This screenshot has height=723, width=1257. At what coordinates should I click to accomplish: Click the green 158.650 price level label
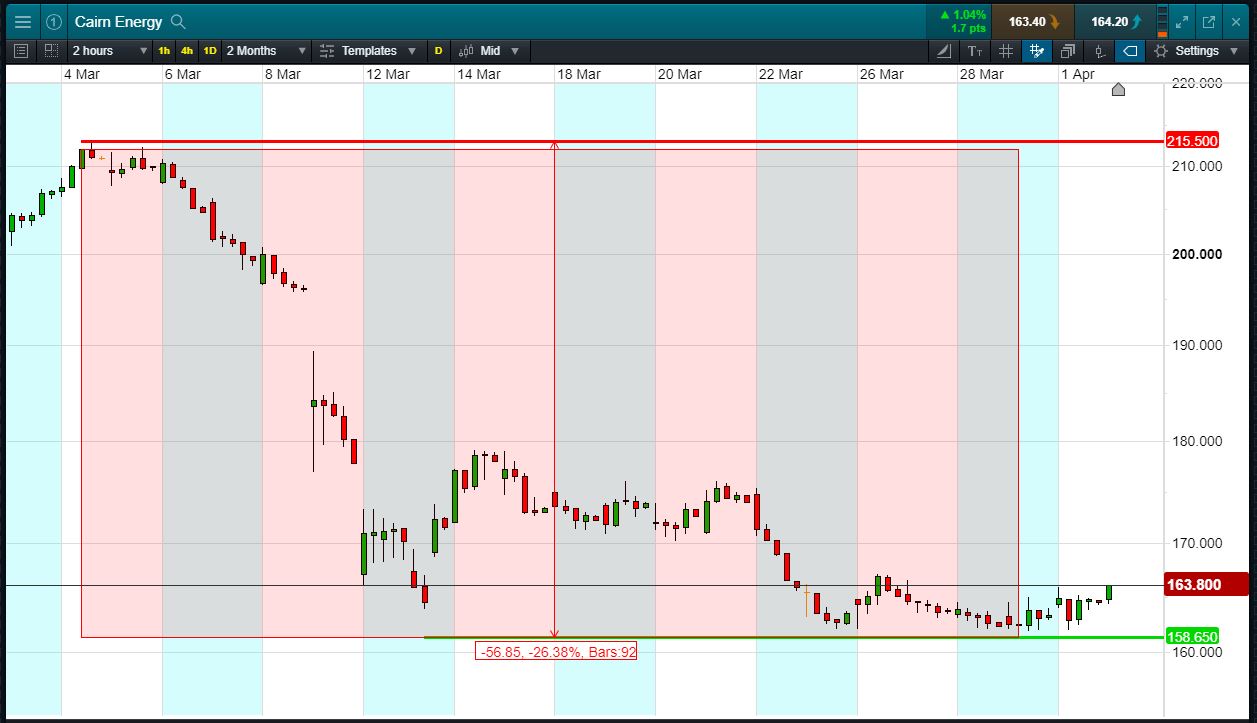[1192, 636]
